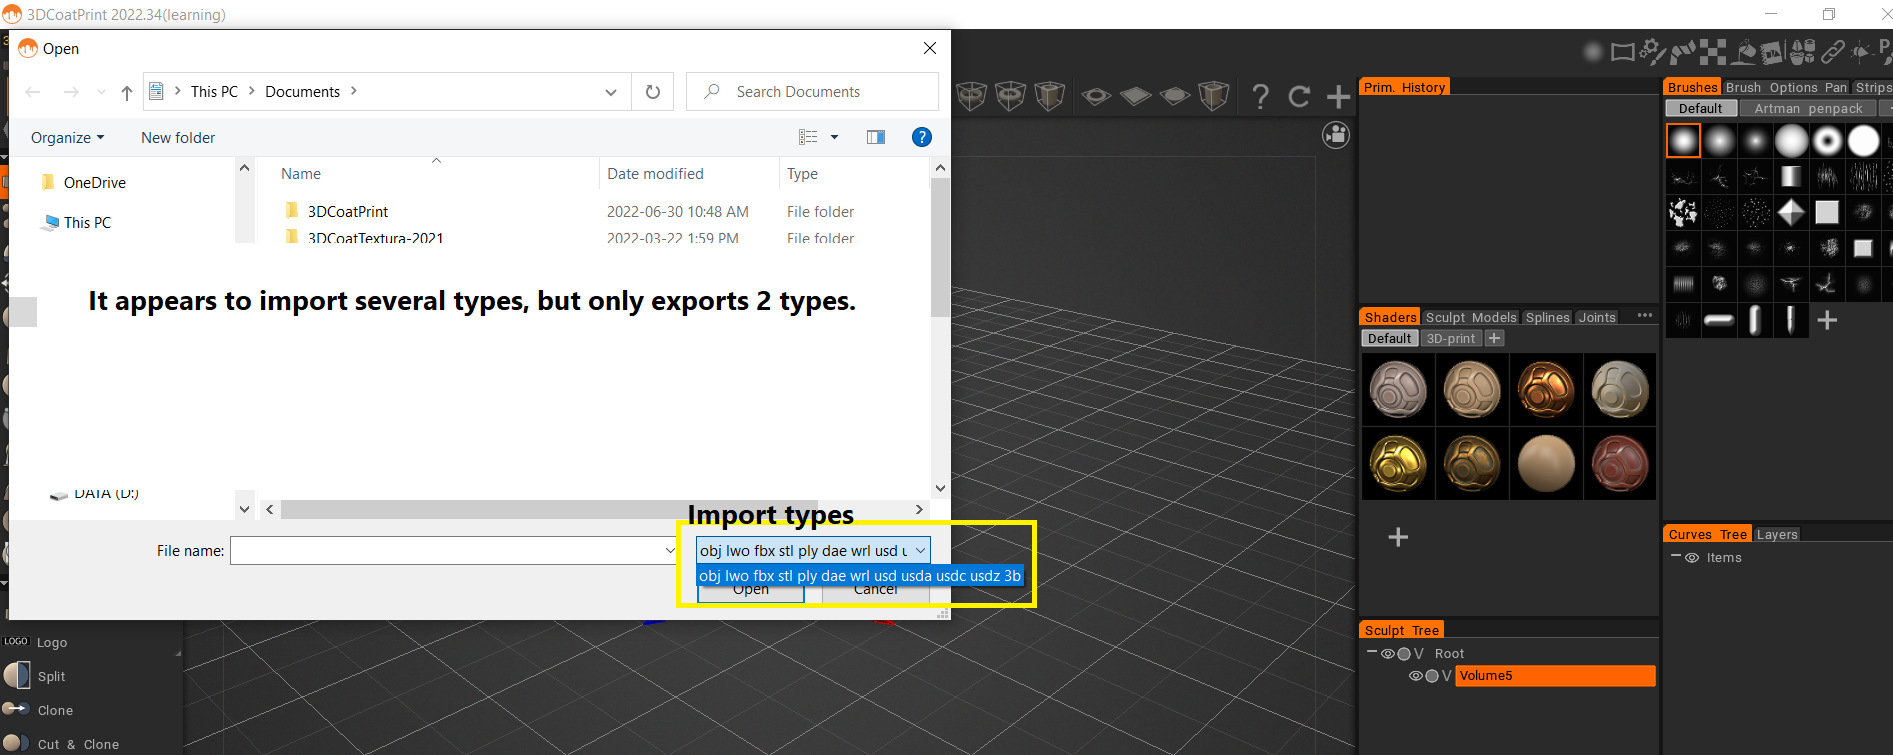The height and width of the screenshot is (755, 1893).
Task: Select the Clone tool icon in left panel
Action: click(17, 709)
